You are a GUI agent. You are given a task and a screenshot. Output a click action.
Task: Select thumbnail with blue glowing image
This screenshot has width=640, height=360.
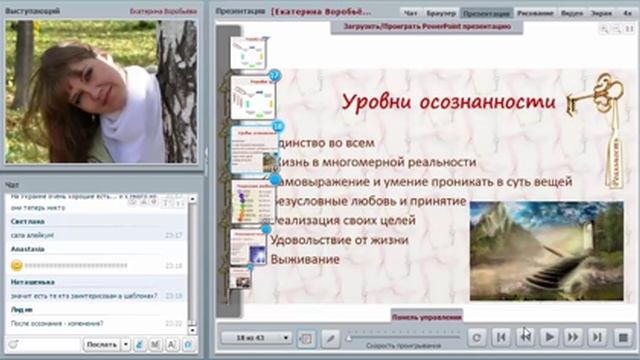[x=248, y=247]
